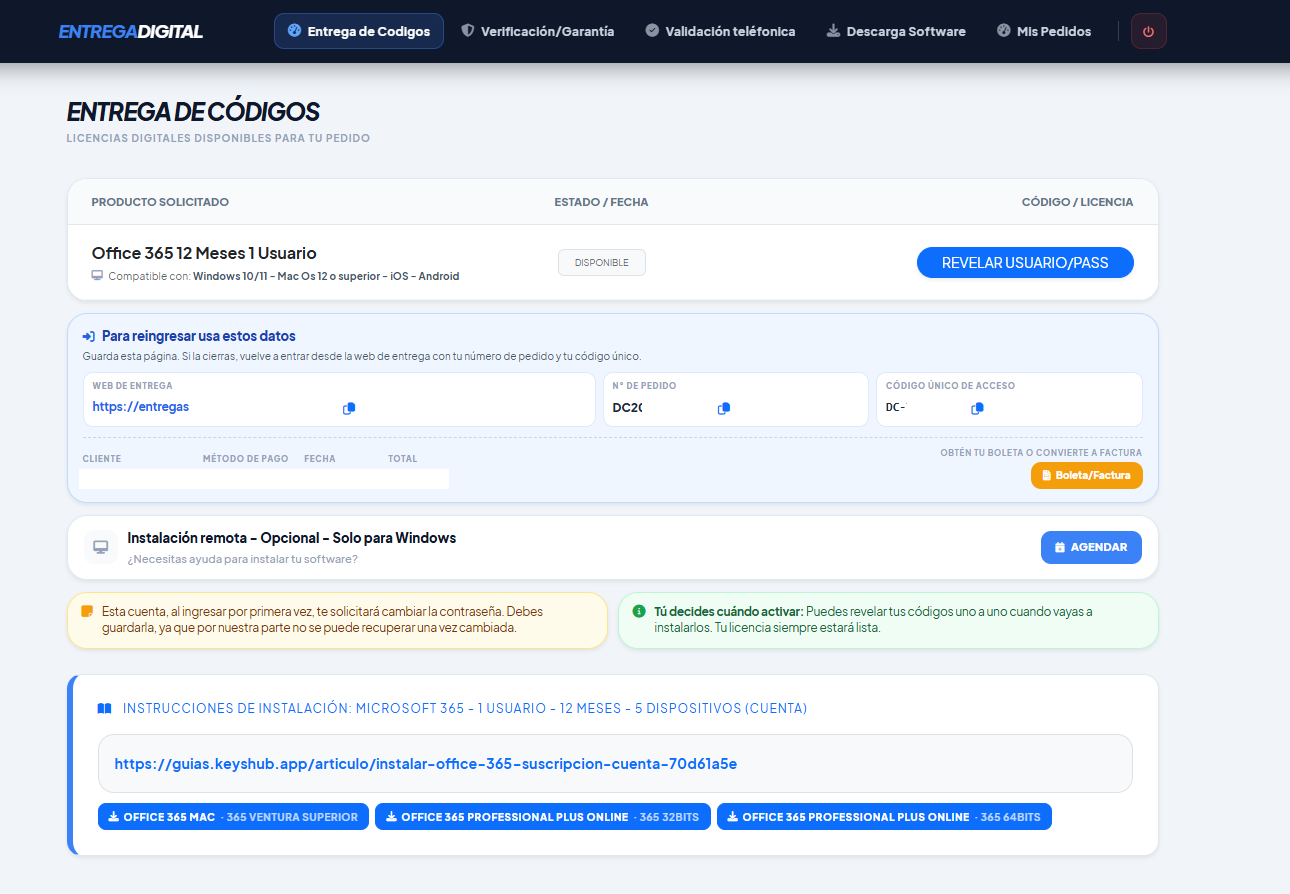Image resolution: width=1290 pixels, height=894 pixels.
Task: Click the Instrucciones de Instalación heading text
Action: (x=465, y=709)
